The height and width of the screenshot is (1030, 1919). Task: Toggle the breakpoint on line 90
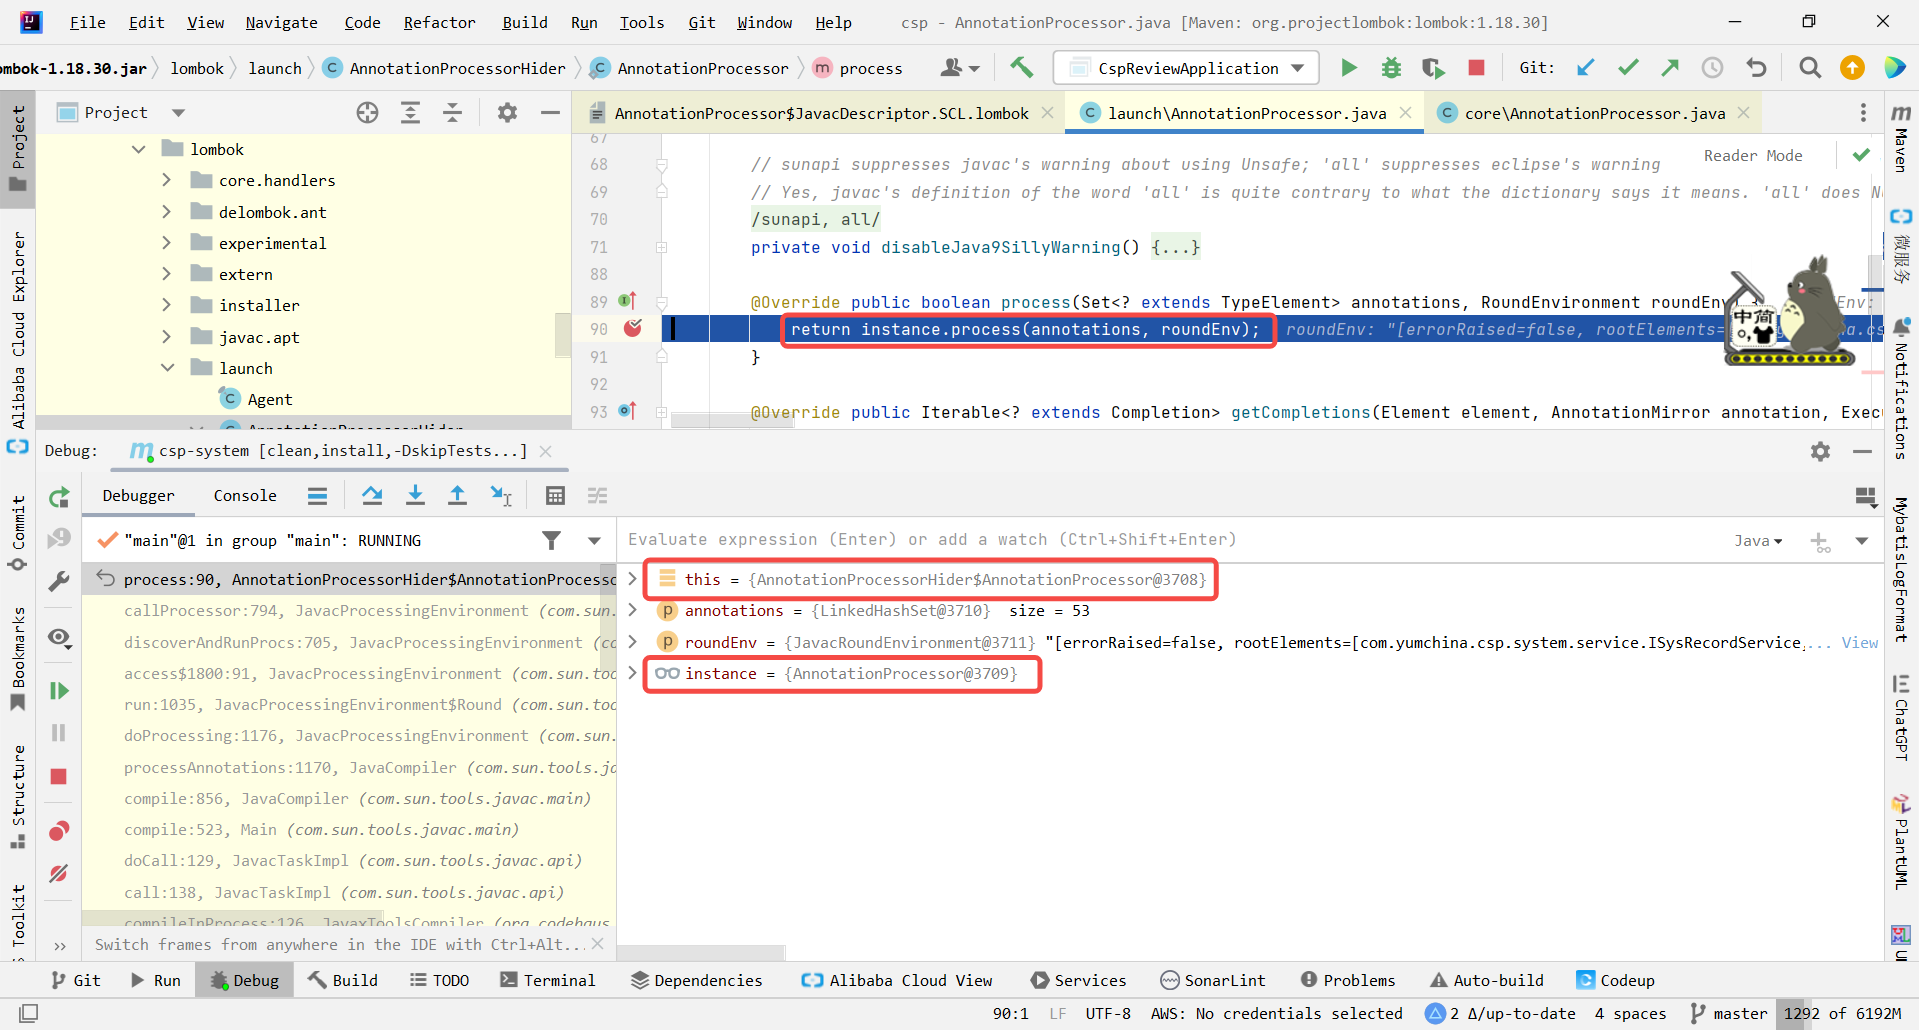(633, 328)
